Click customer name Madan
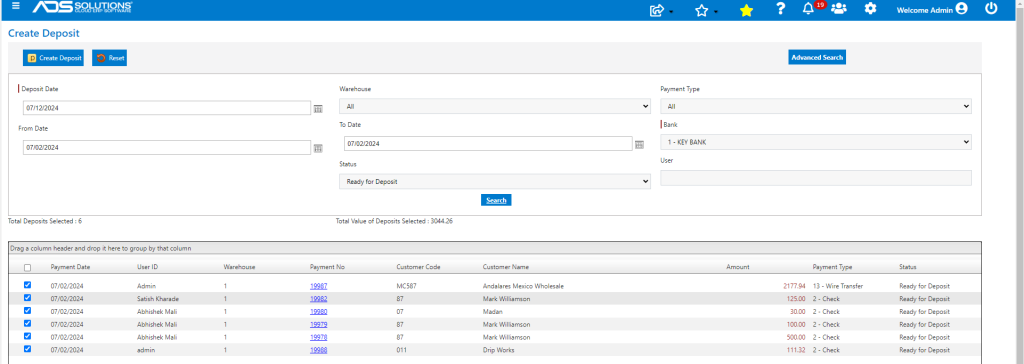This screenshot has width=1024, height=364. pos(493,312)
